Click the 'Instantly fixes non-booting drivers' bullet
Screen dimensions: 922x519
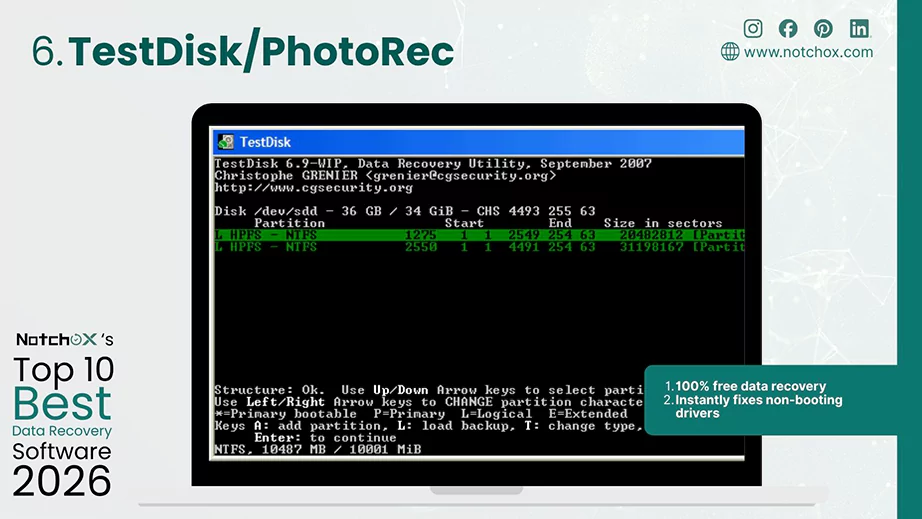click(x=759, y=406)
